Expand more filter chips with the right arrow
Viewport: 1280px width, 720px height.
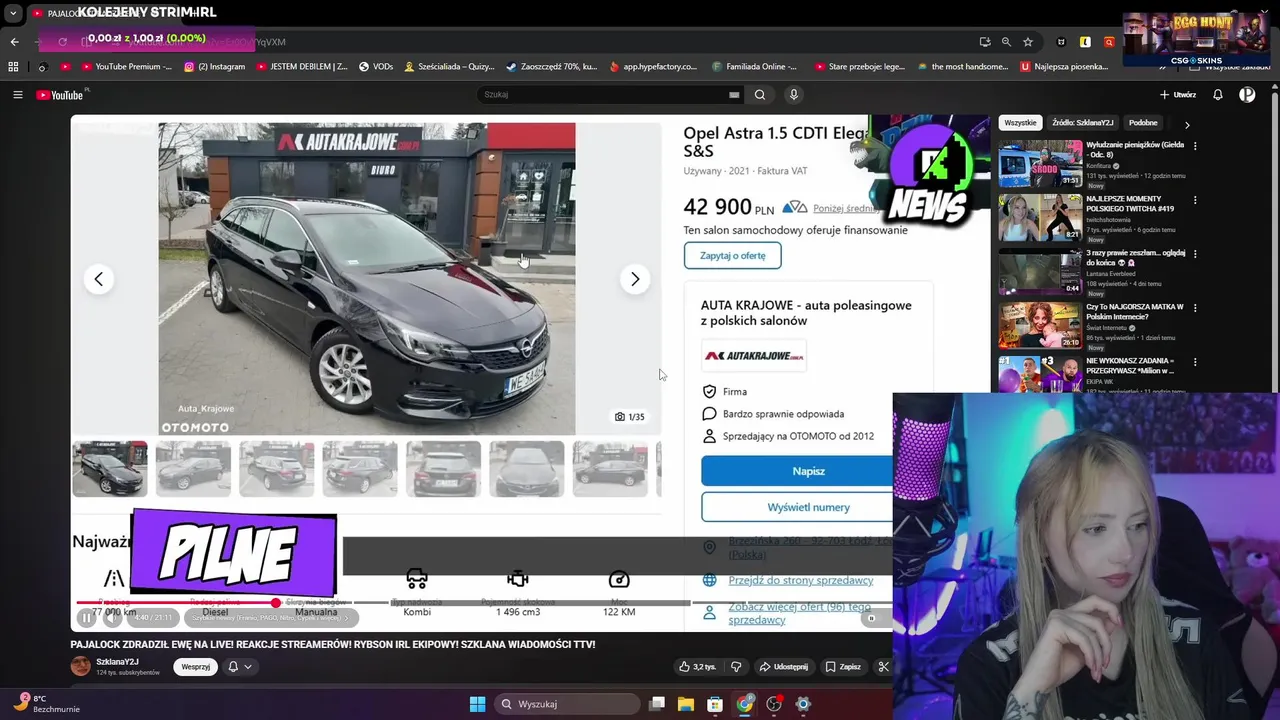(x=1187, y=125)
